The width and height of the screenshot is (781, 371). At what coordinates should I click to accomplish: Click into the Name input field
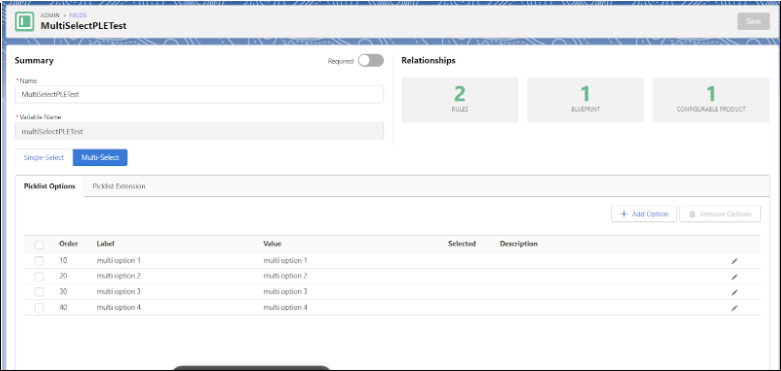click(x=199, y=94)
